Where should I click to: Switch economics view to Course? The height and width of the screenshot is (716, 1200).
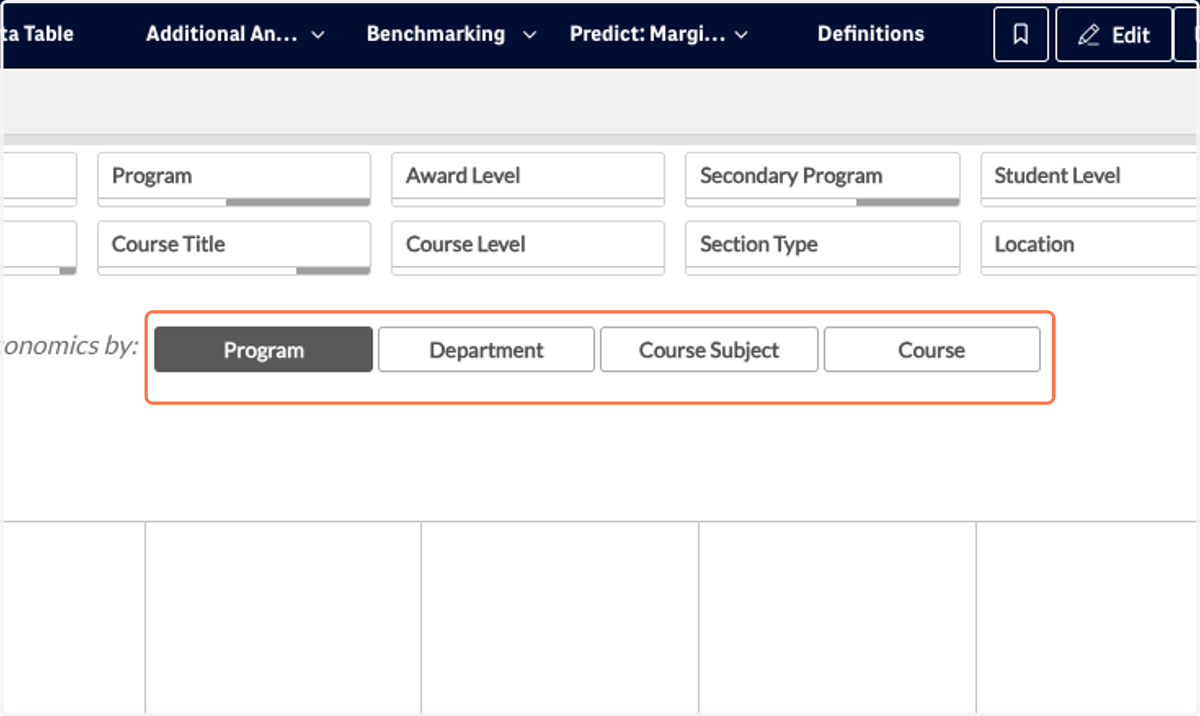932,350
